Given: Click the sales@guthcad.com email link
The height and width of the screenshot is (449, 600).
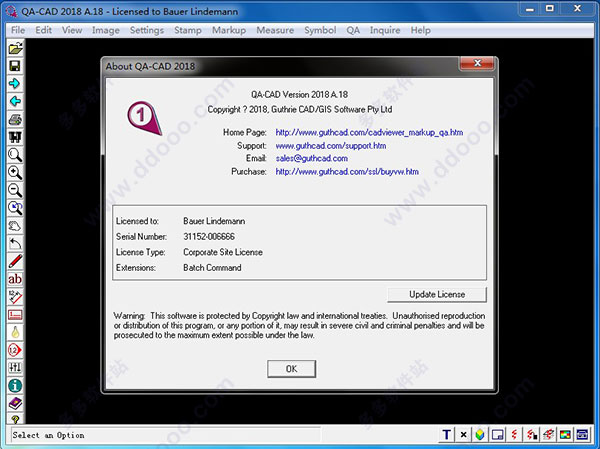Looking at the screenshot, I should [311, 158].
